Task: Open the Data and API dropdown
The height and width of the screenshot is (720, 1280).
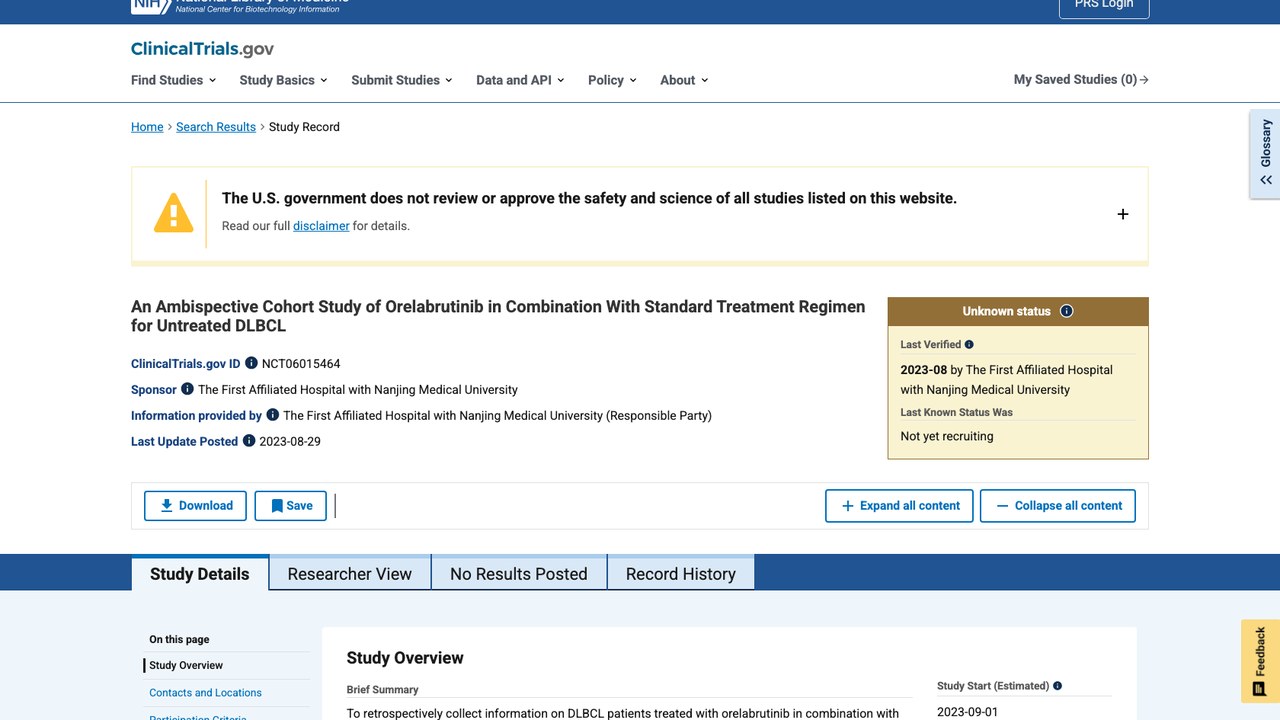Action: [x=520, y=80]
